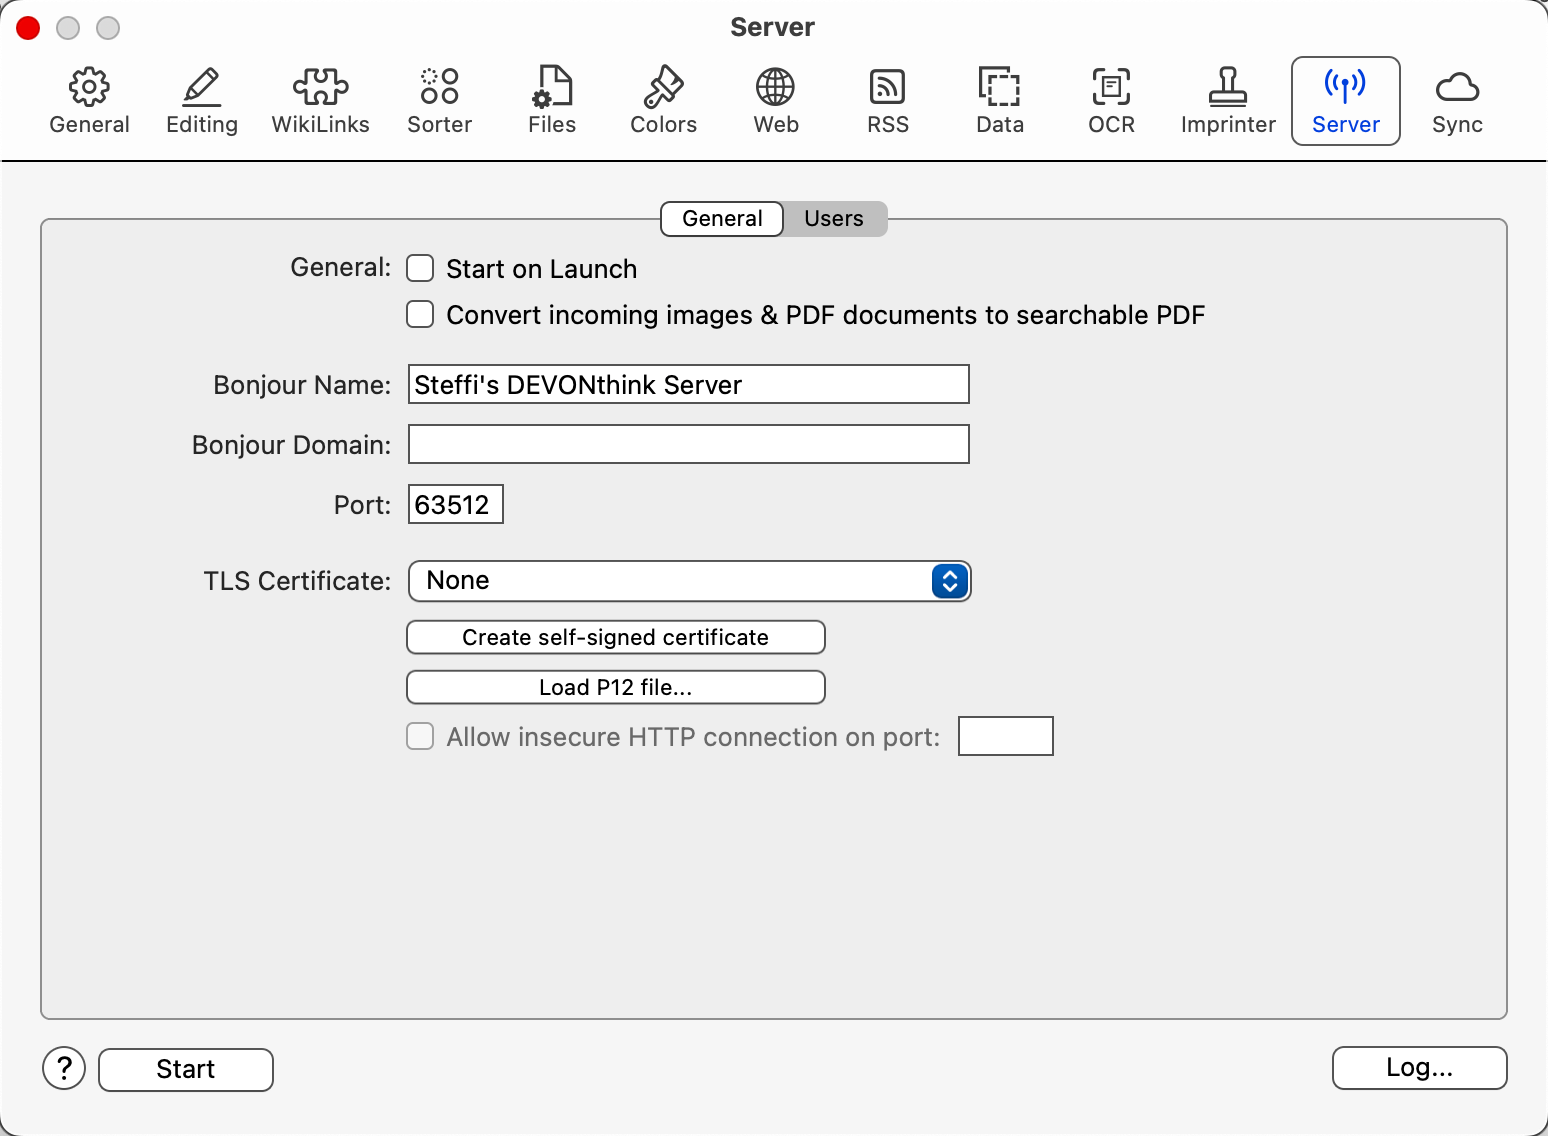Screen dimensions: 1548x1136
Task: Go to the Sync preferences pane
Action: tap(1456, 101)
